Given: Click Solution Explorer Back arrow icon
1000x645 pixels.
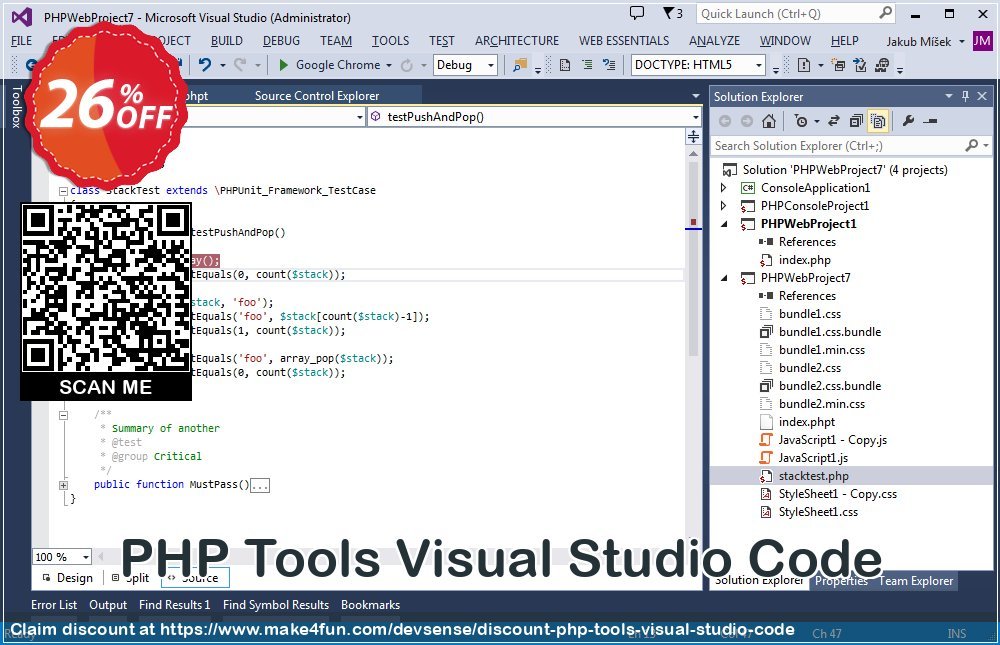Looking at the screenshot, I should tap(725, 121).
